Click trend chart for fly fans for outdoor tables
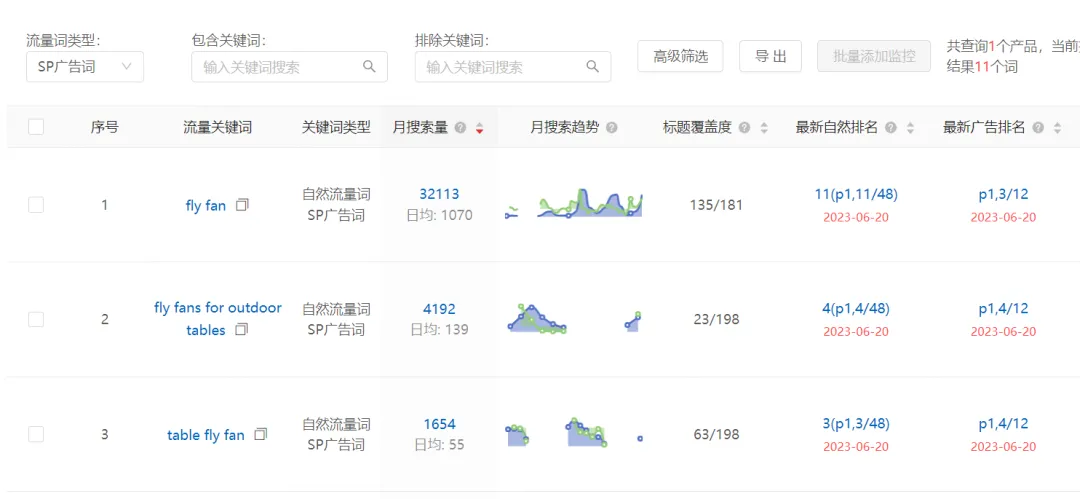Viewport: 1080px width, 499px height. pyautogui.click(x=574, y=318)
